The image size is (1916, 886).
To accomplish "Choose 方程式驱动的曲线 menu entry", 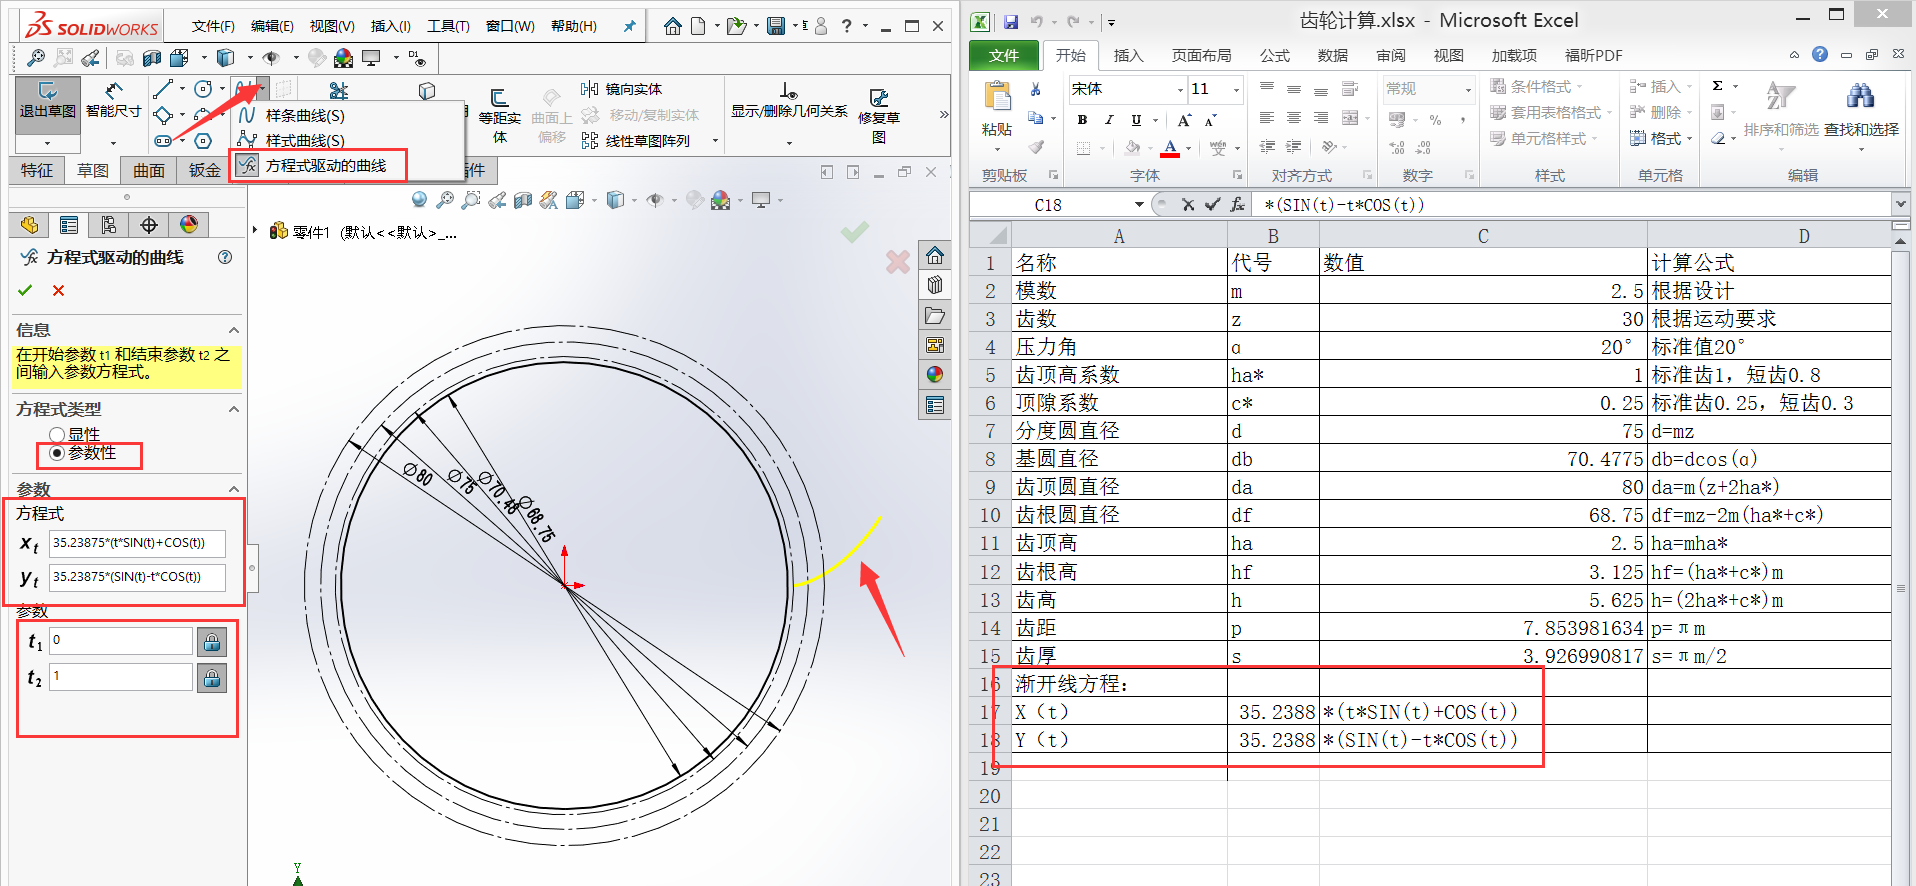I will (x=326, y=165).
